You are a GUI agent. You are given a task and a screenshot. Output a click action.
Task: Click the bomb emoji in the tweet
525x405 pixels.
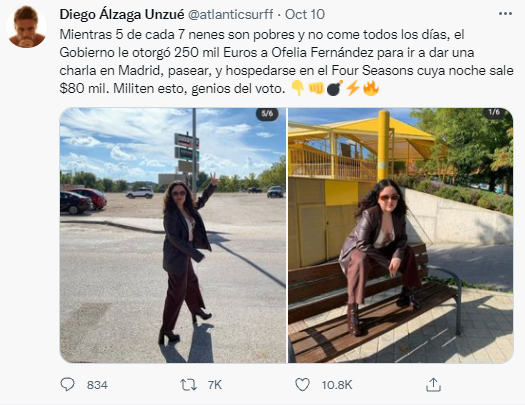334,89
